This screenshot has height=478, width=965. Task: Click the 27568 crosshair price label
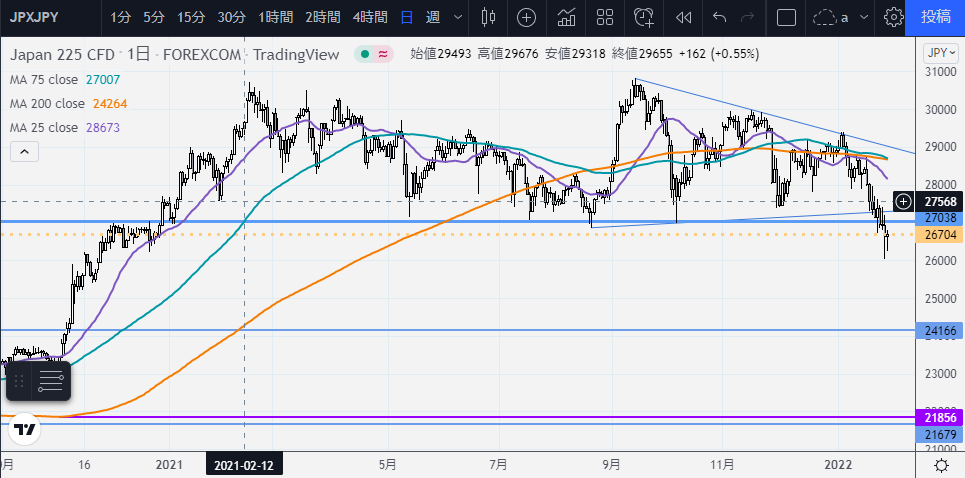[x=940, y=201]
